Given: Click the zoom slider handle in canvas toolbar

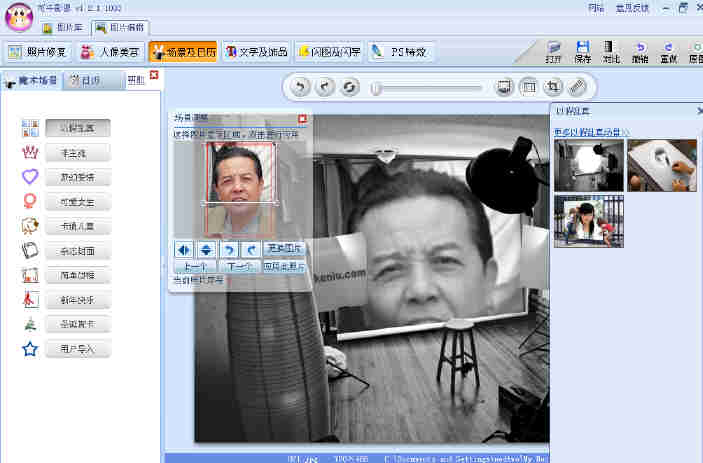Looking at the screenshot, I should (376, 88).
